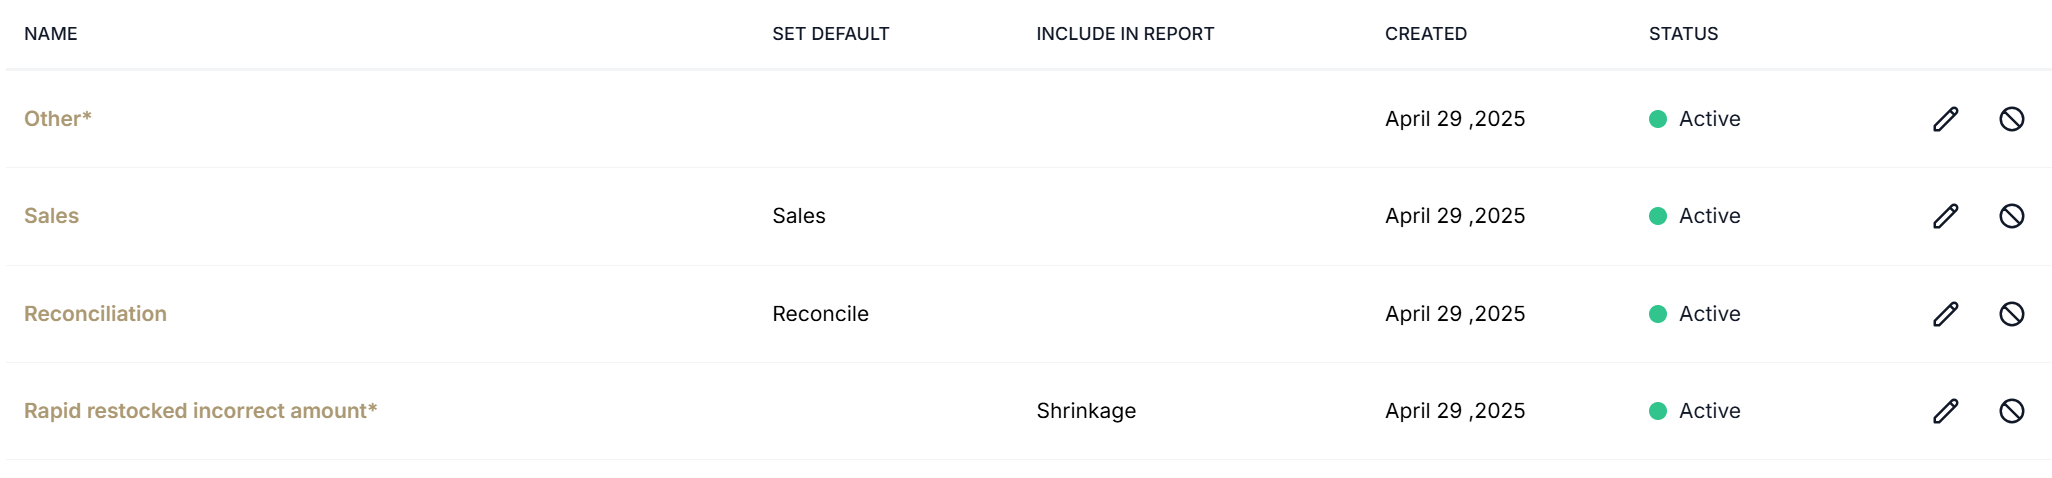The image size is (2052, 478).
Task: Disable the Sales reason using ban icon
Action: tap(2011, 216)
